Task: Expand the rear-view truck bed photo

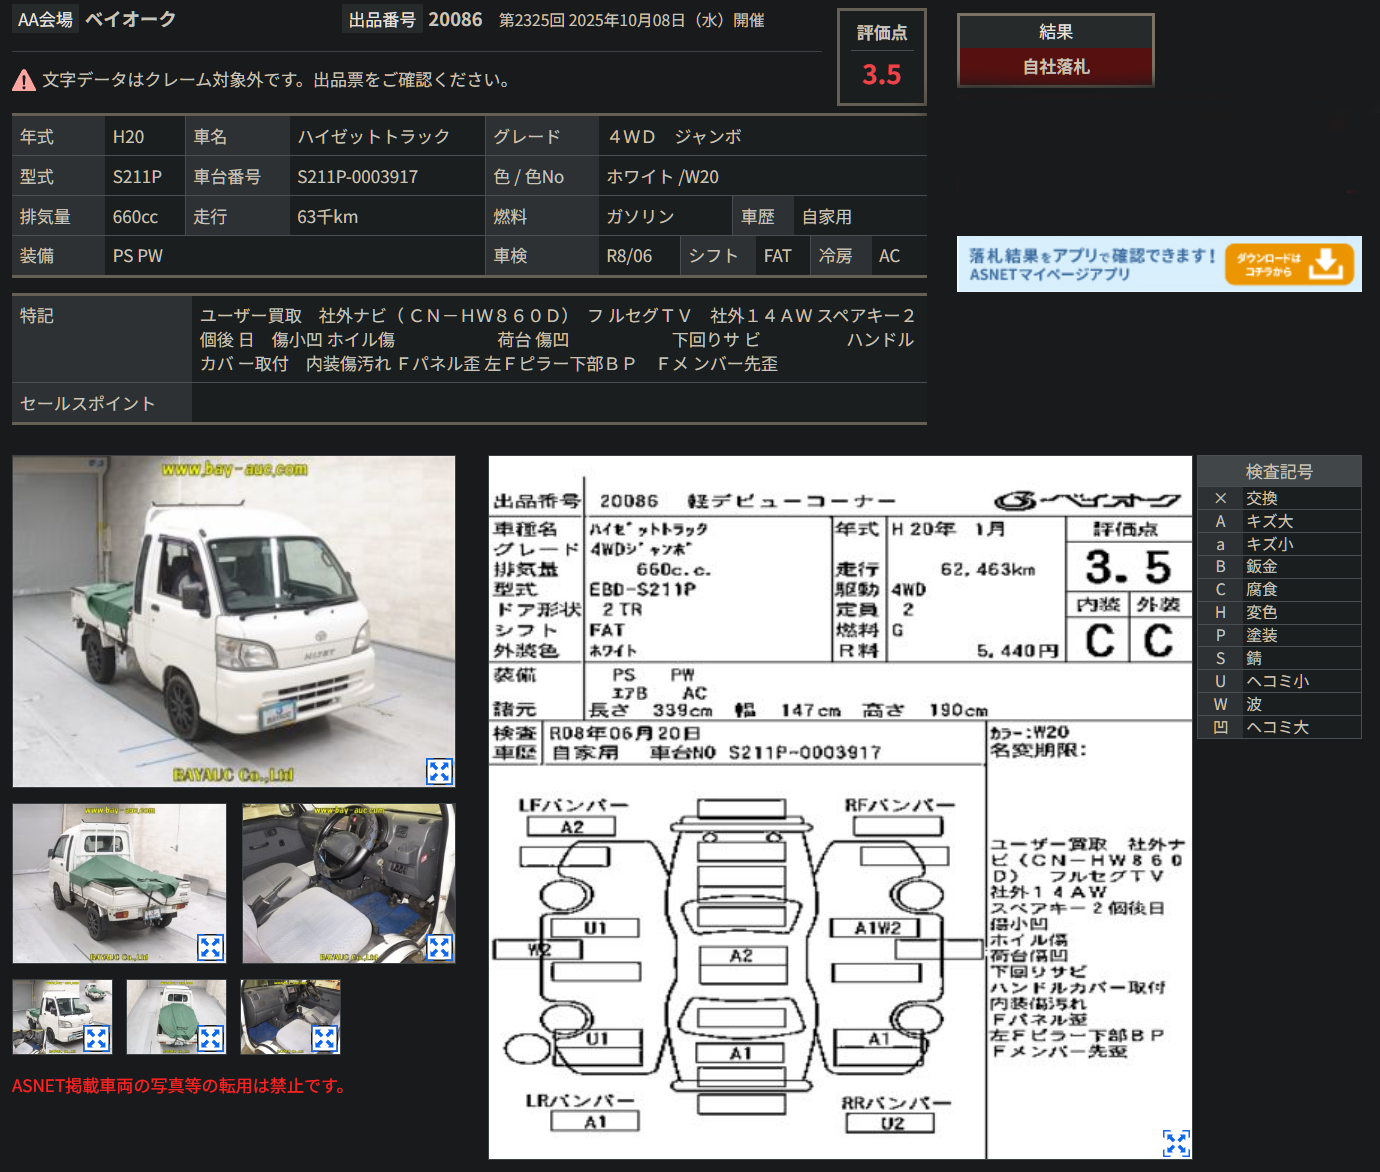Action: point(210,947)
